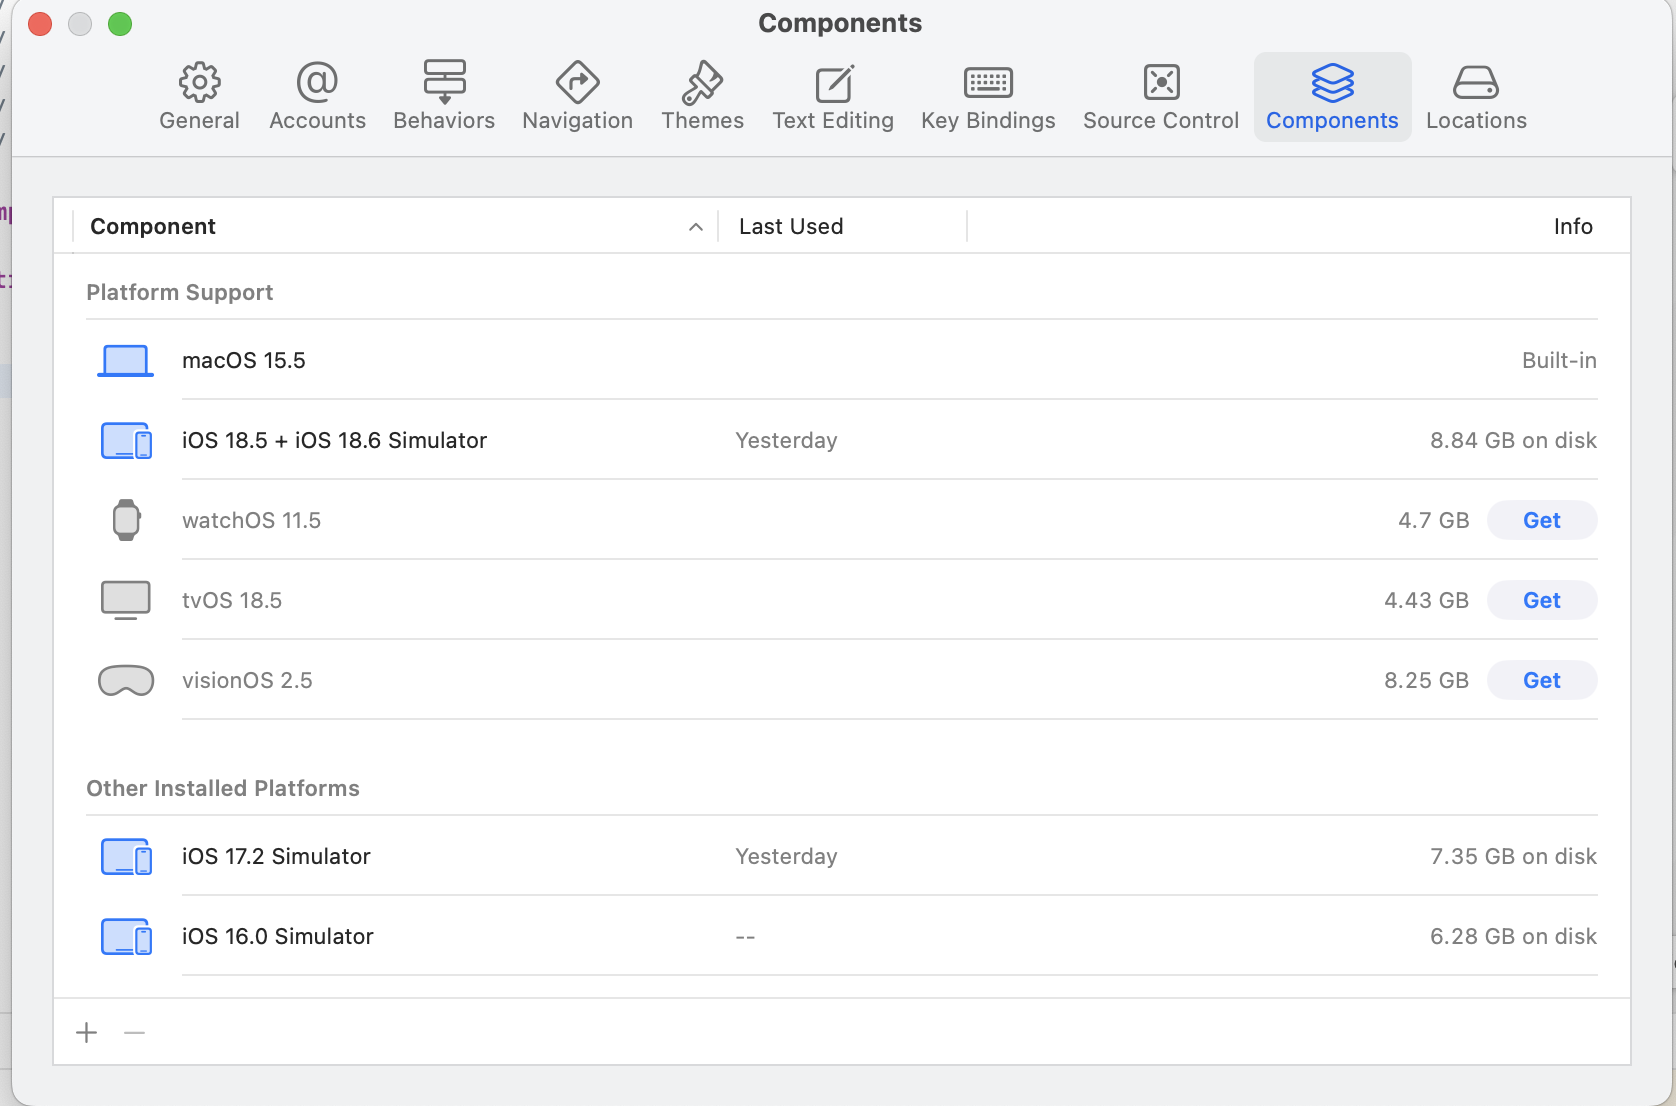Click the 7.35 GB on disk value
This screenshot has width=1676, height=1106.
click(x=1513, y=856)
